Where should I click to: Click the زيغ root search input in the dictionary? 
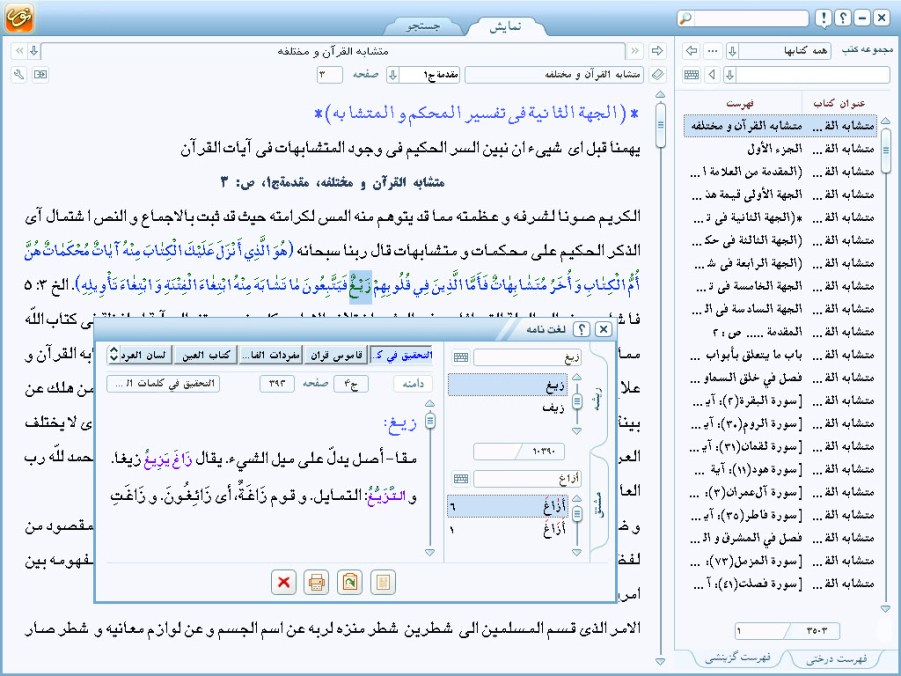pos(527,358)
